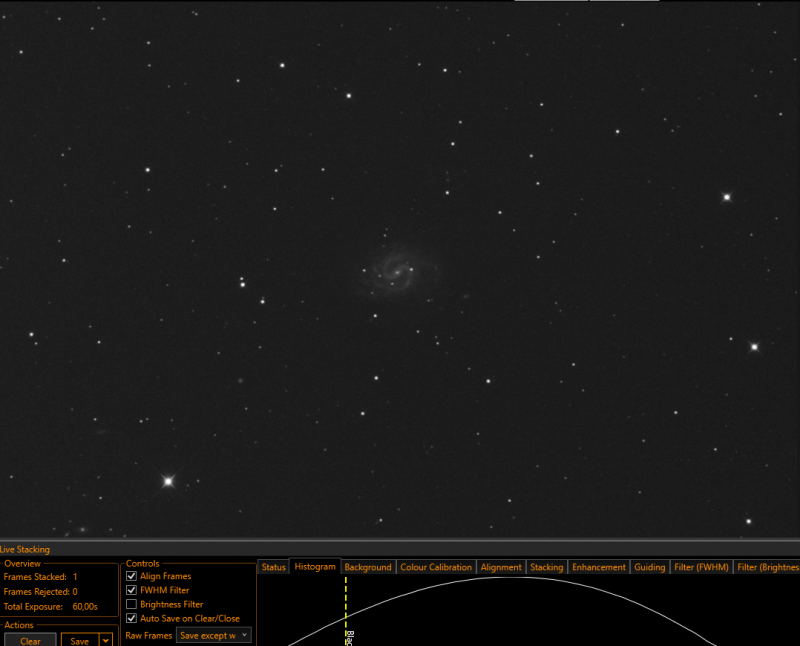Expand the Save button dropdown arrow
The width and height of the screenshot is (800, 646).
point(106,640)
